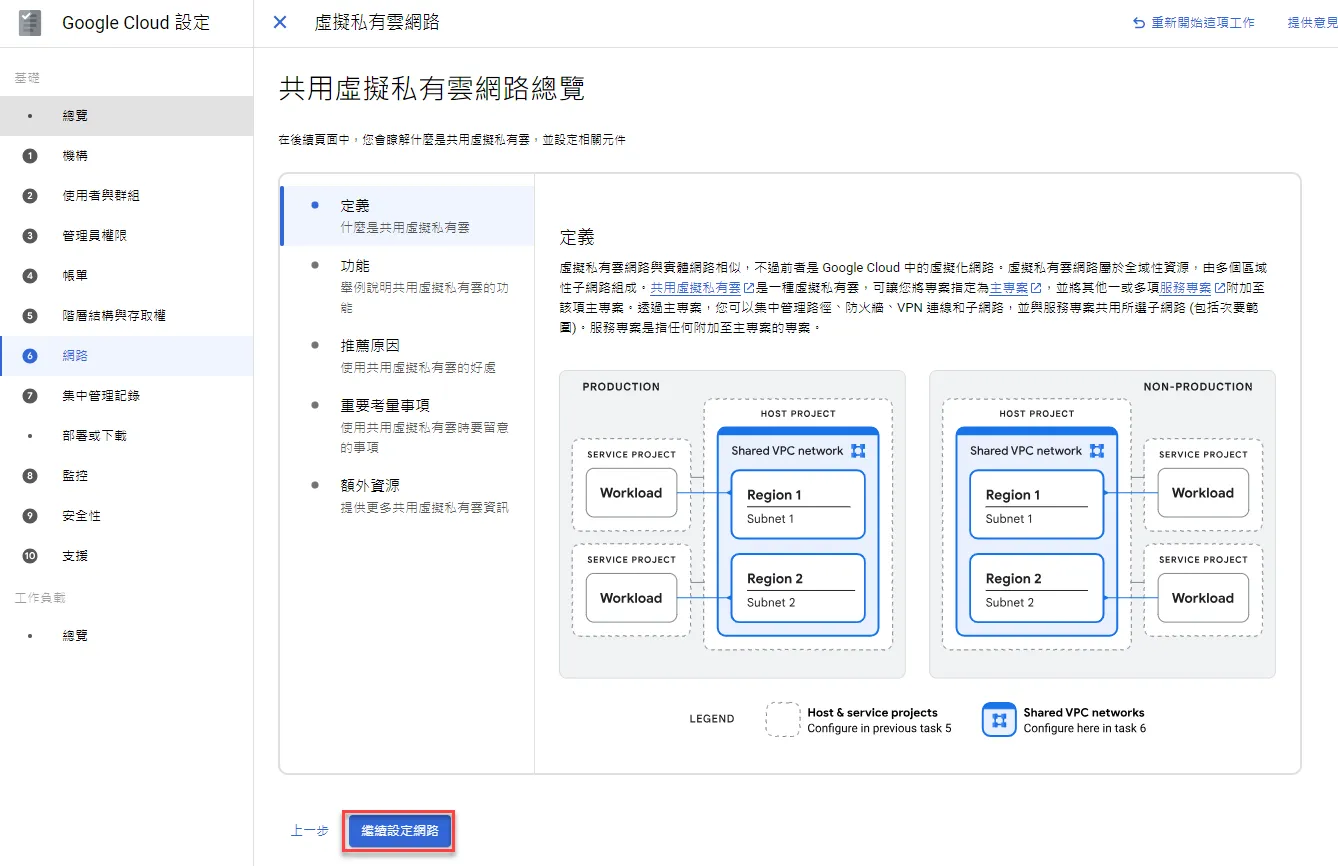
Task: Click the 基礎 section header
Action: [x=27, y=78]
